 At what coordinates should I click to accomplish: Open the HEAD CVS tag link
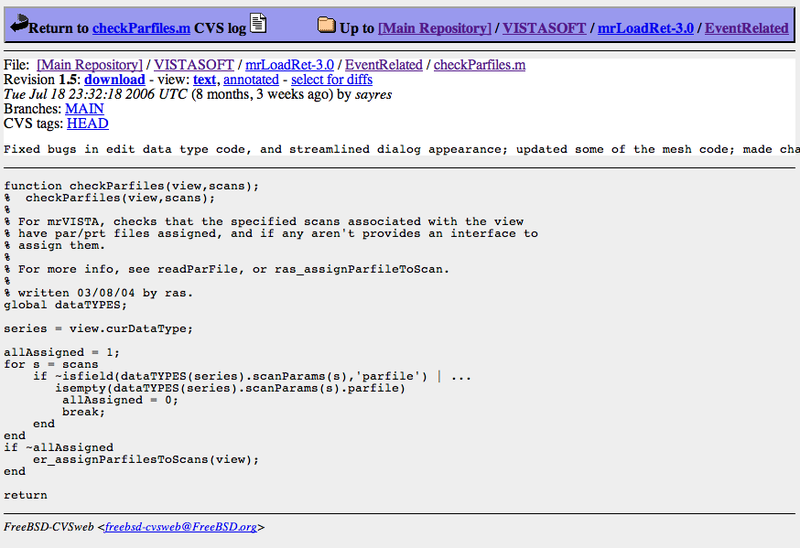coord(87,124)
